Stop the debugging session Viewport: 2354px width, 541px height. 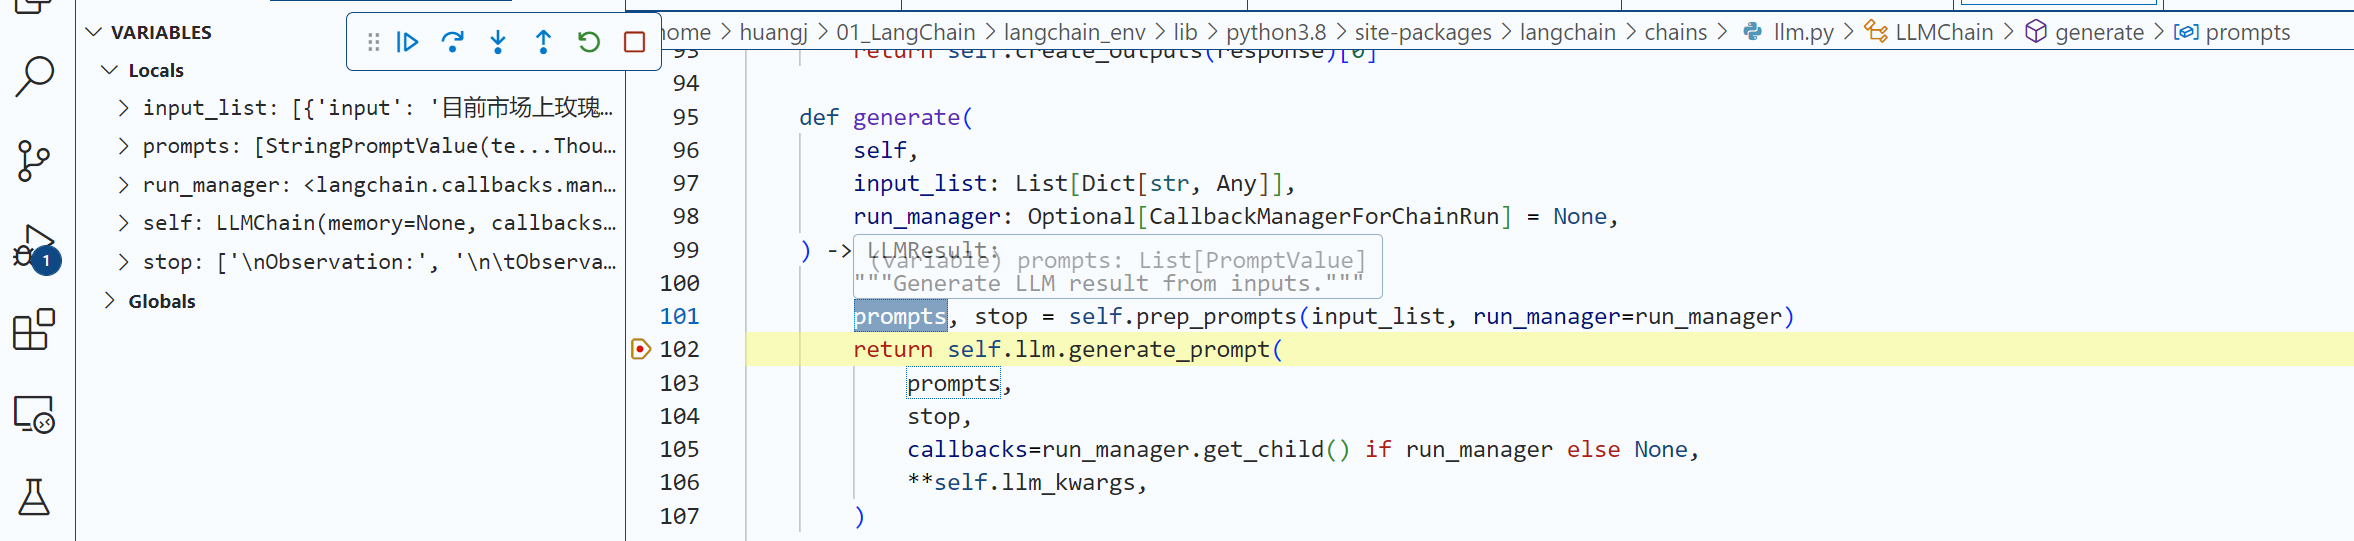coord(634,42)
